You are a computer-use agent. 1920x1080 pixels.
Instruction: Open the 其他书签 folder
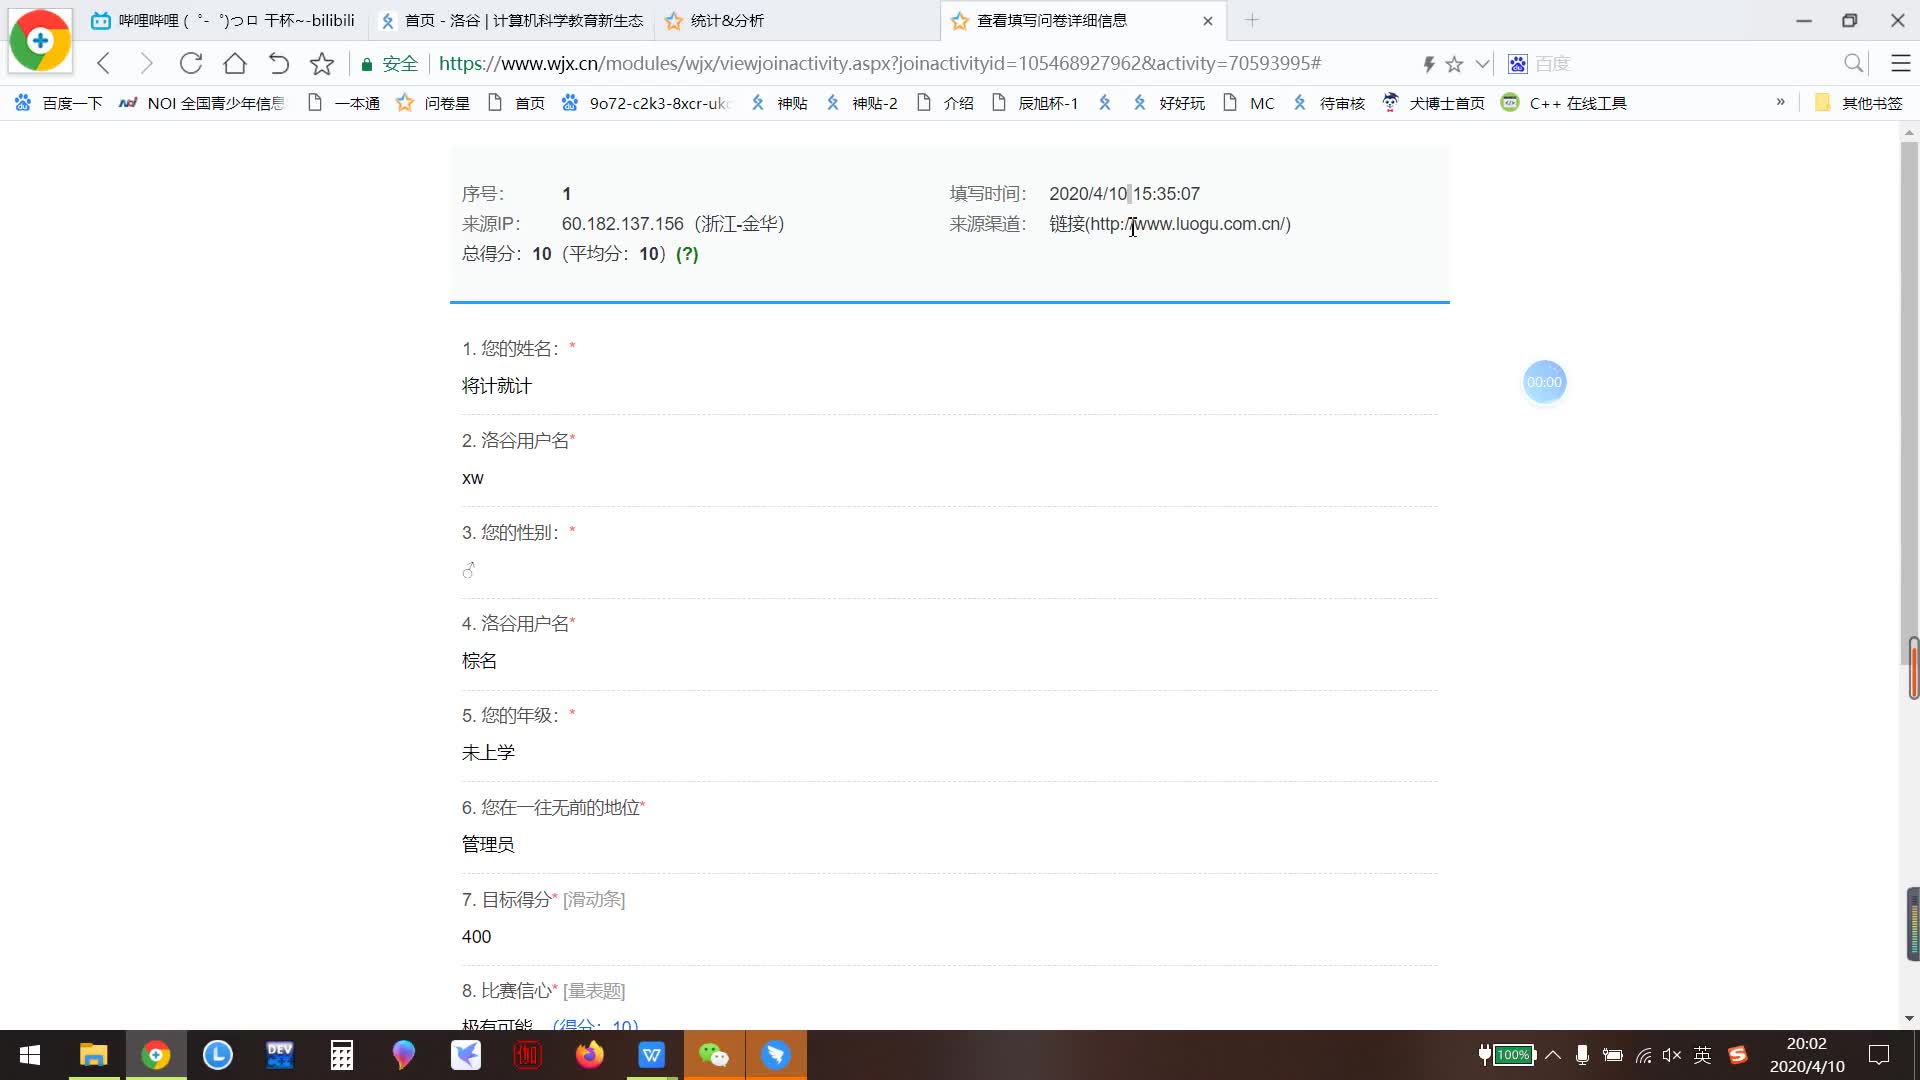[x=1858, y=103]
